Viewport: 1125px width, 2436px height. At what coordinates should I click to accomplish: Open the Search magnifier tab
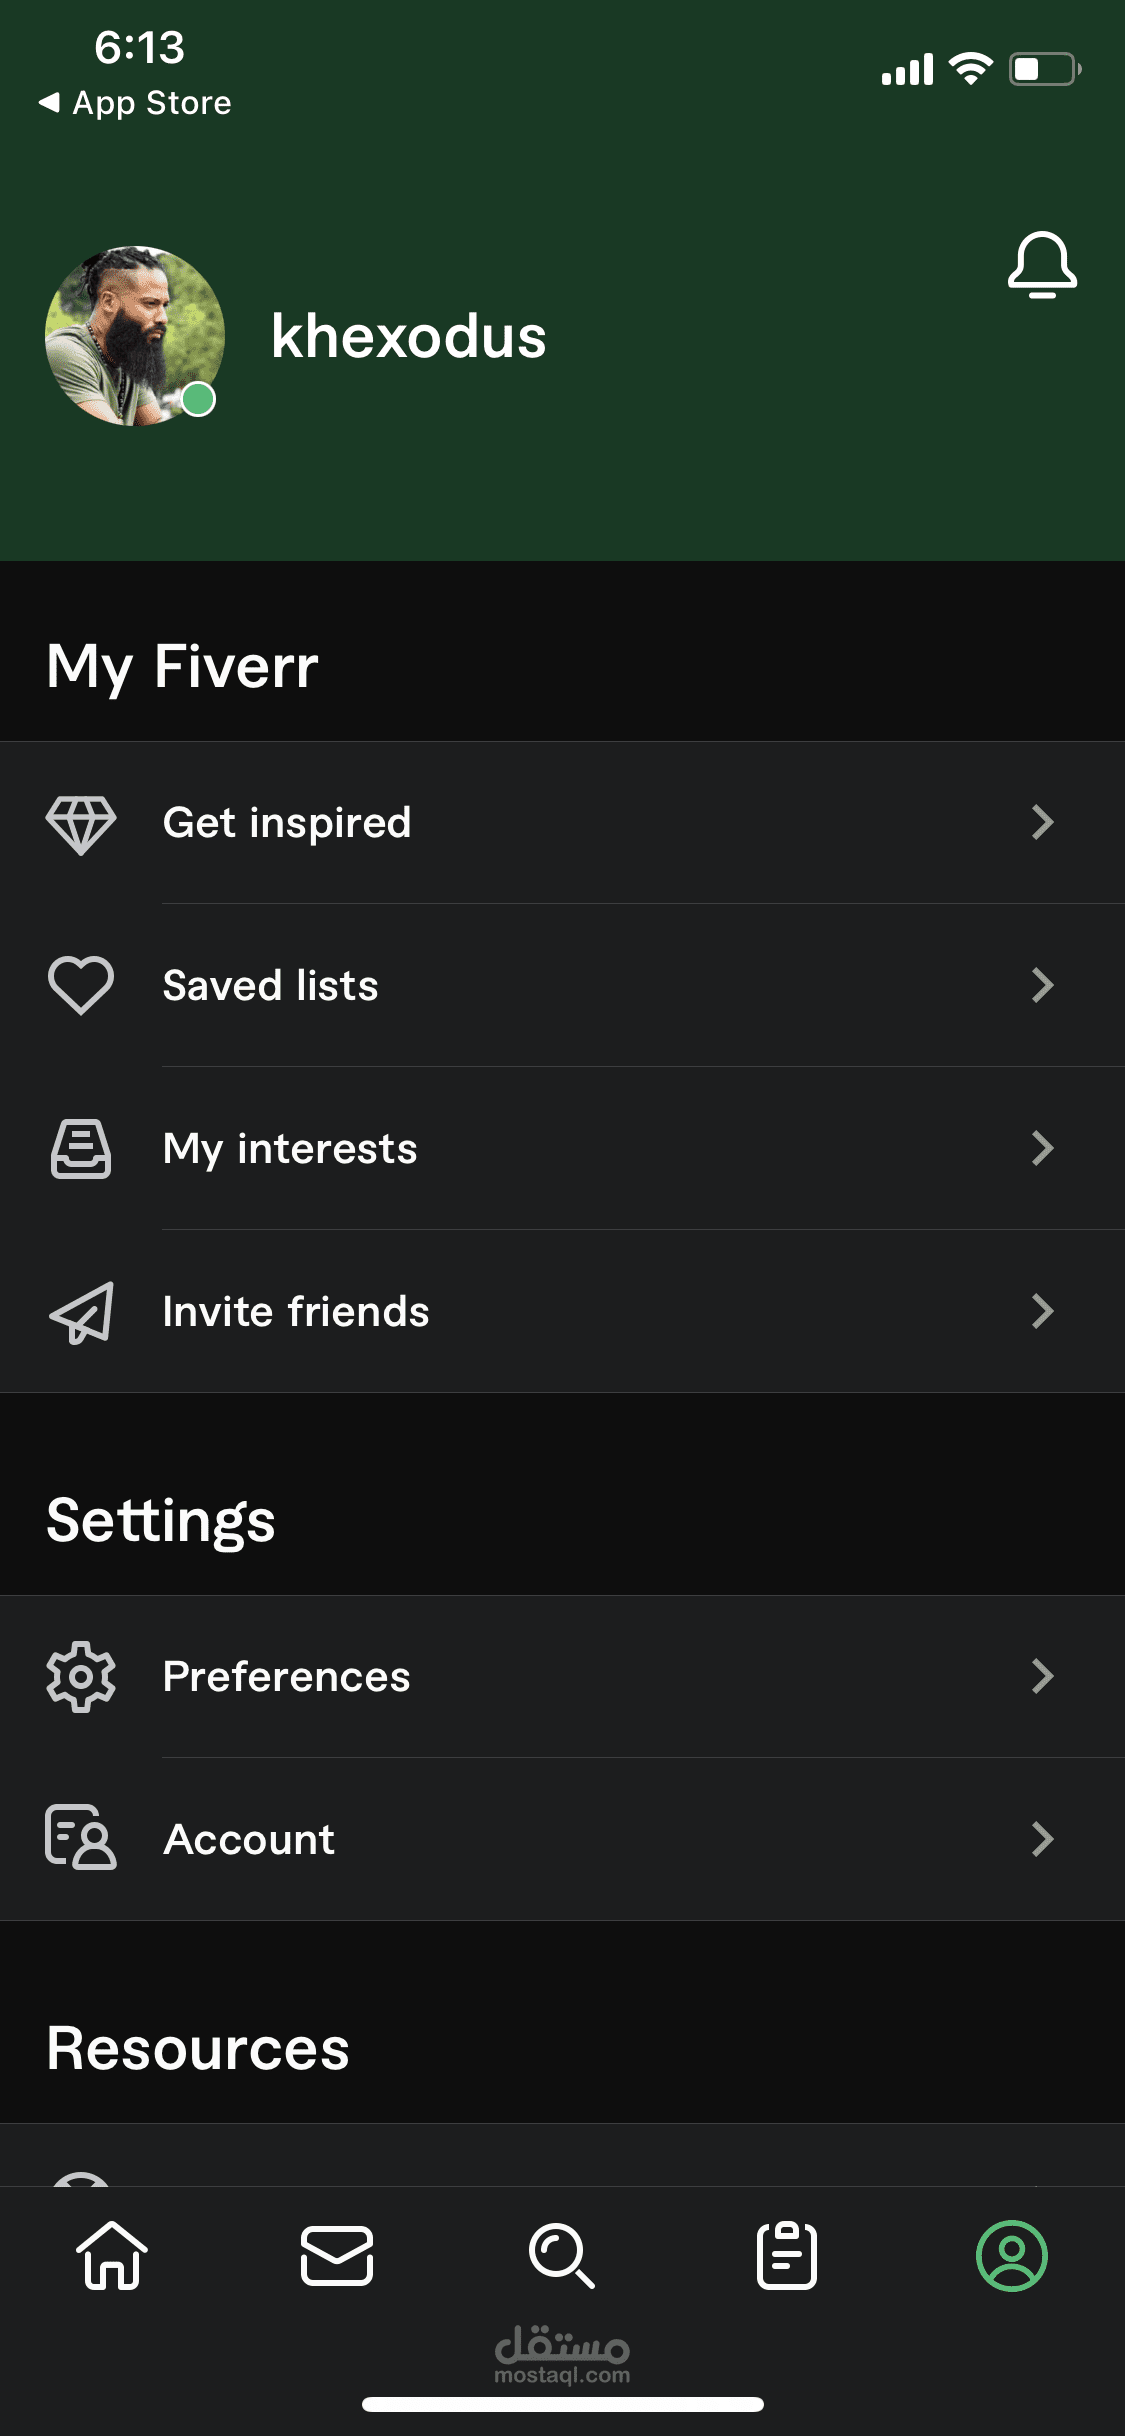click(x=561, y=2256)
